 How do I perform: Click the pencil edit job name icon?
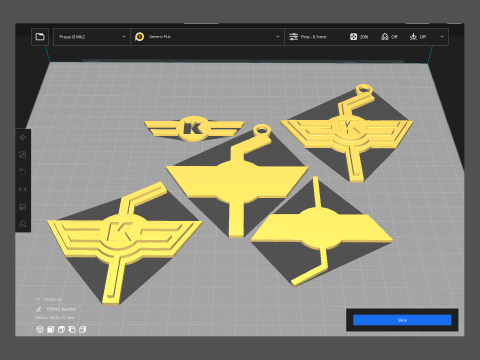click(39, 309)
